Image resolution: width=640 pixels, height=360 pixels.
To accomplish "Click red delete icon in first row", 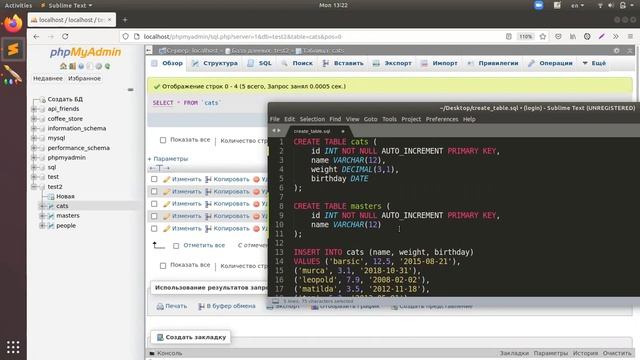I will coord(256,179).
